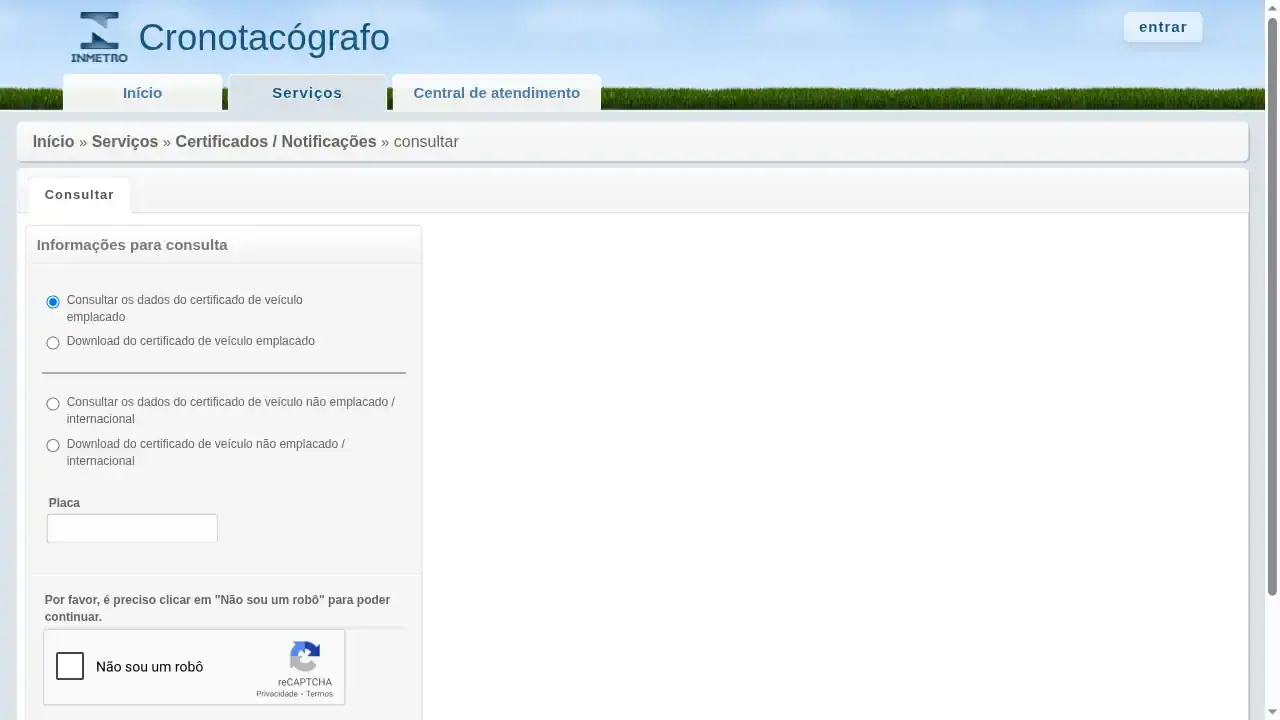Click inside the Placa input field
Image resolution: width=1280 pixels, height=720 pixels.
click(x=131, y=528)
